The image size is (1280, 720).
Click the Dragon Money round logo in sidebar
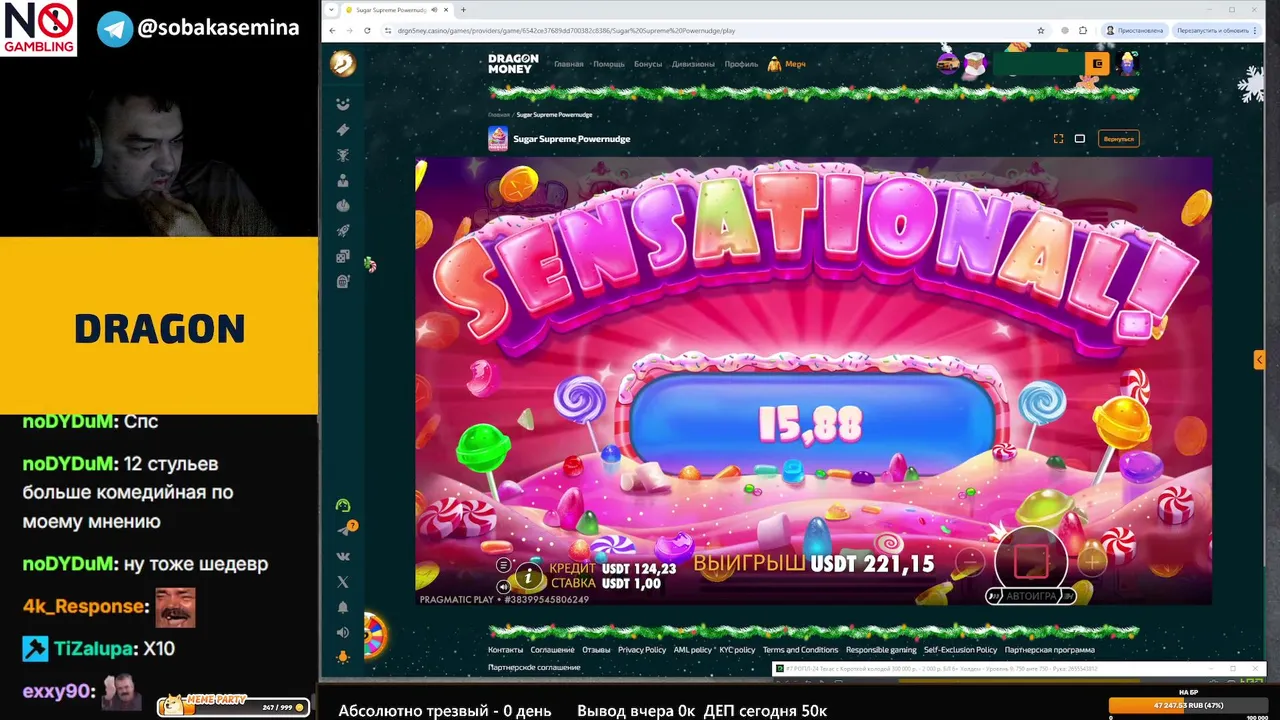[x=342, y=64]
